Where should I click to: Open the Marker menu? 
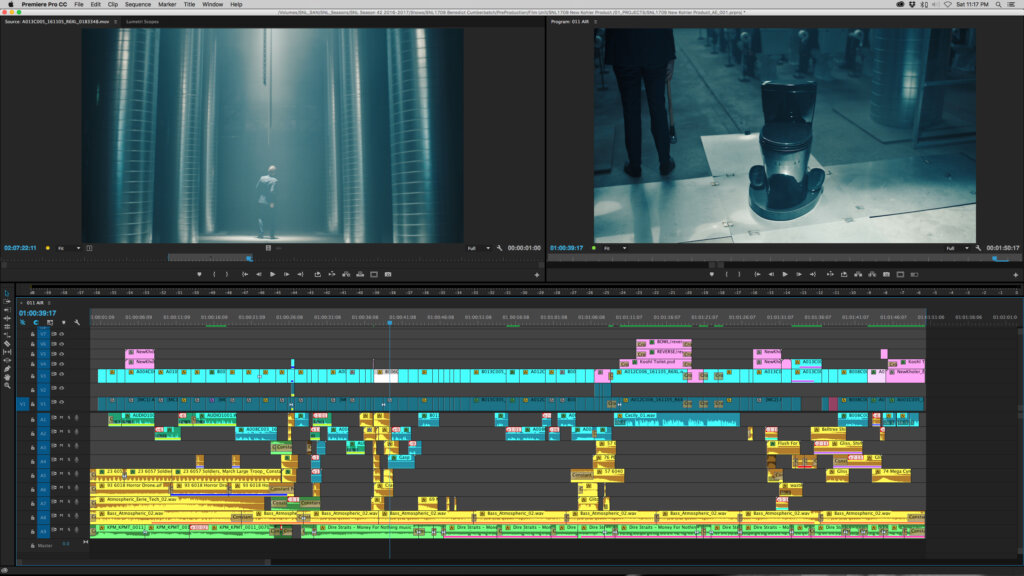[x=167, y=5]
